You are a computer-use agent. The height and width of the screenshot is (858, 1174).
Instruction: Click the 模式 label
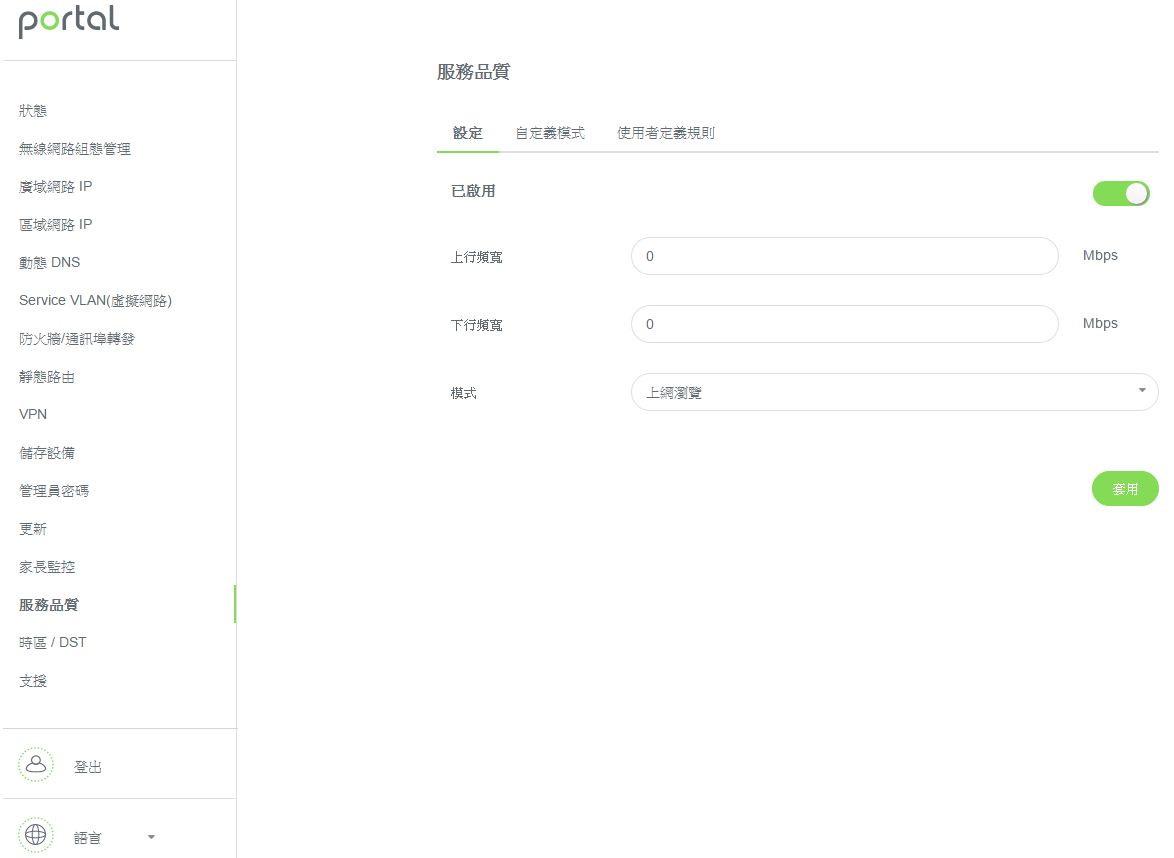[463, 393]
